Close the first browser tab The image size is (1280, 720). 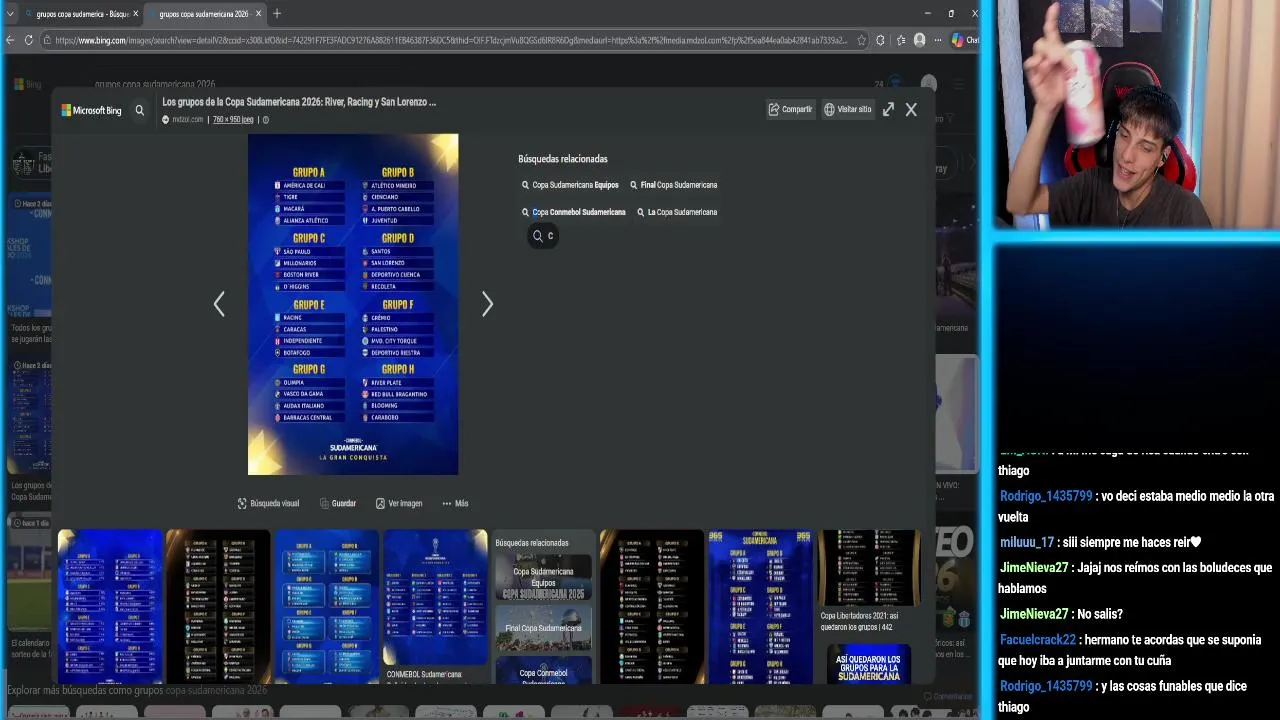pyautogui.click(x=135, y=14)
